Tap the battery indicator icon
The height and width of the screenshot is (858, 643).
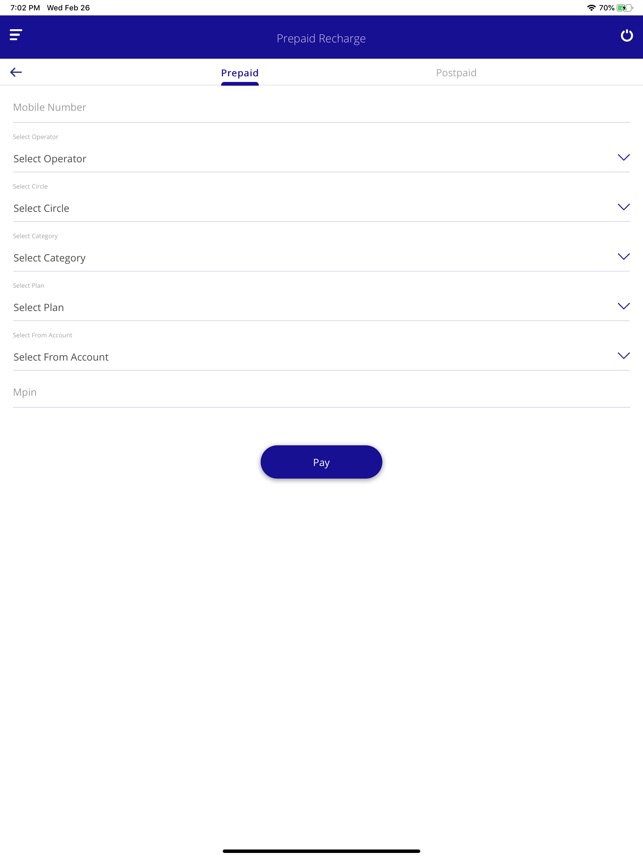pos(625,8)
